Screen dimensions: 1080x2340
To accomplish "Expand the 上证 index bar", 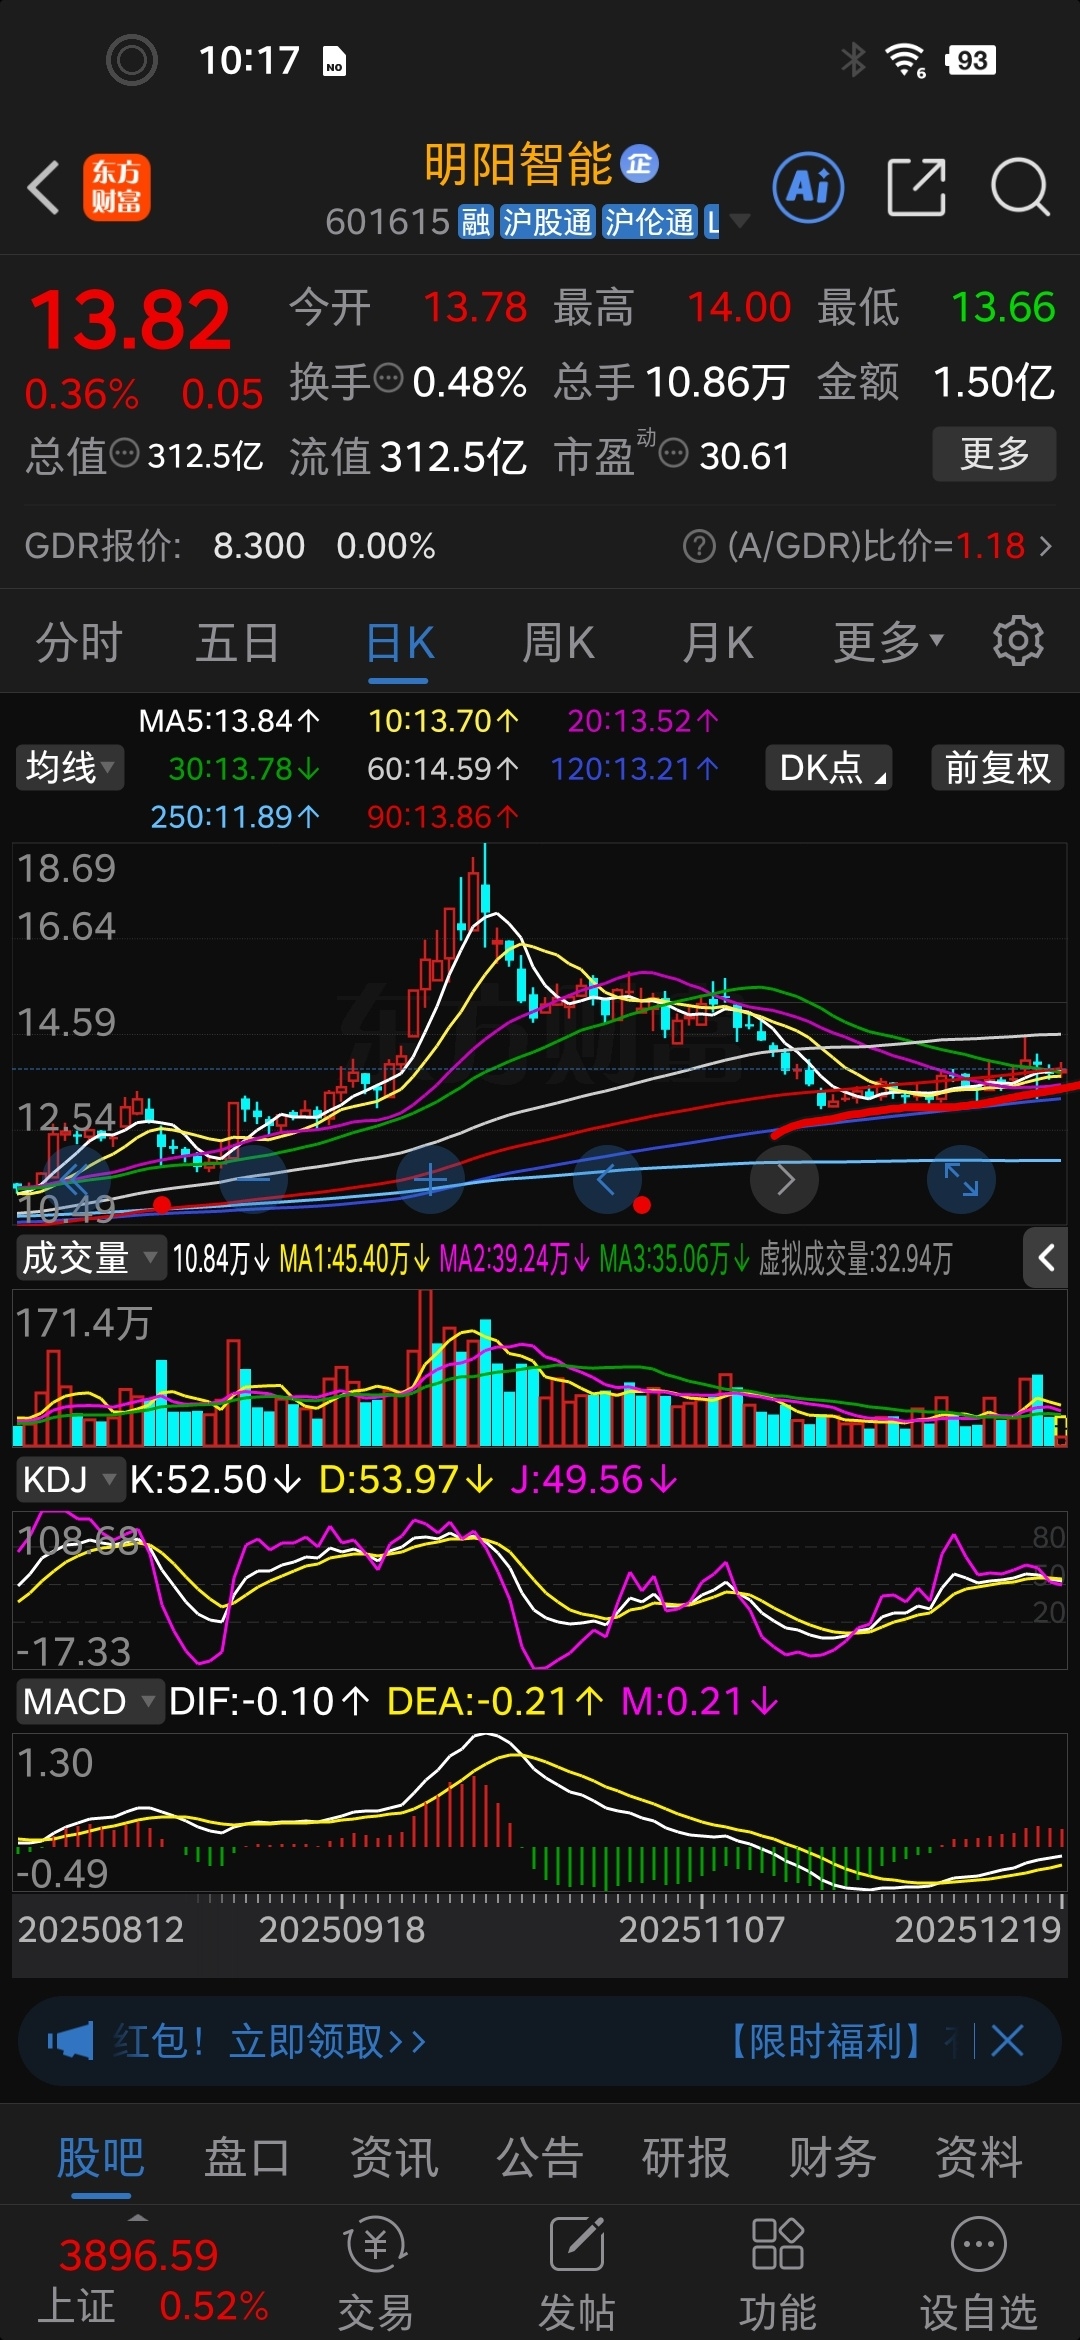I will pos(138,2217).
